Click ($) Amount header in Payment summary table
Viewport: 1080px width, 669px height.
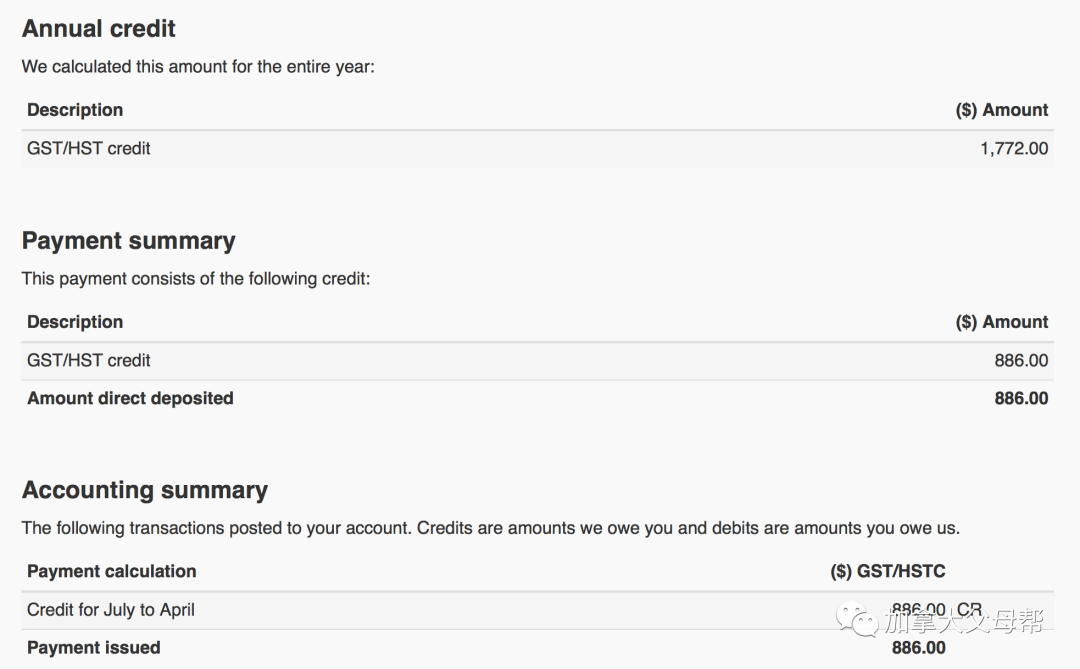[x=1001, y=322]
